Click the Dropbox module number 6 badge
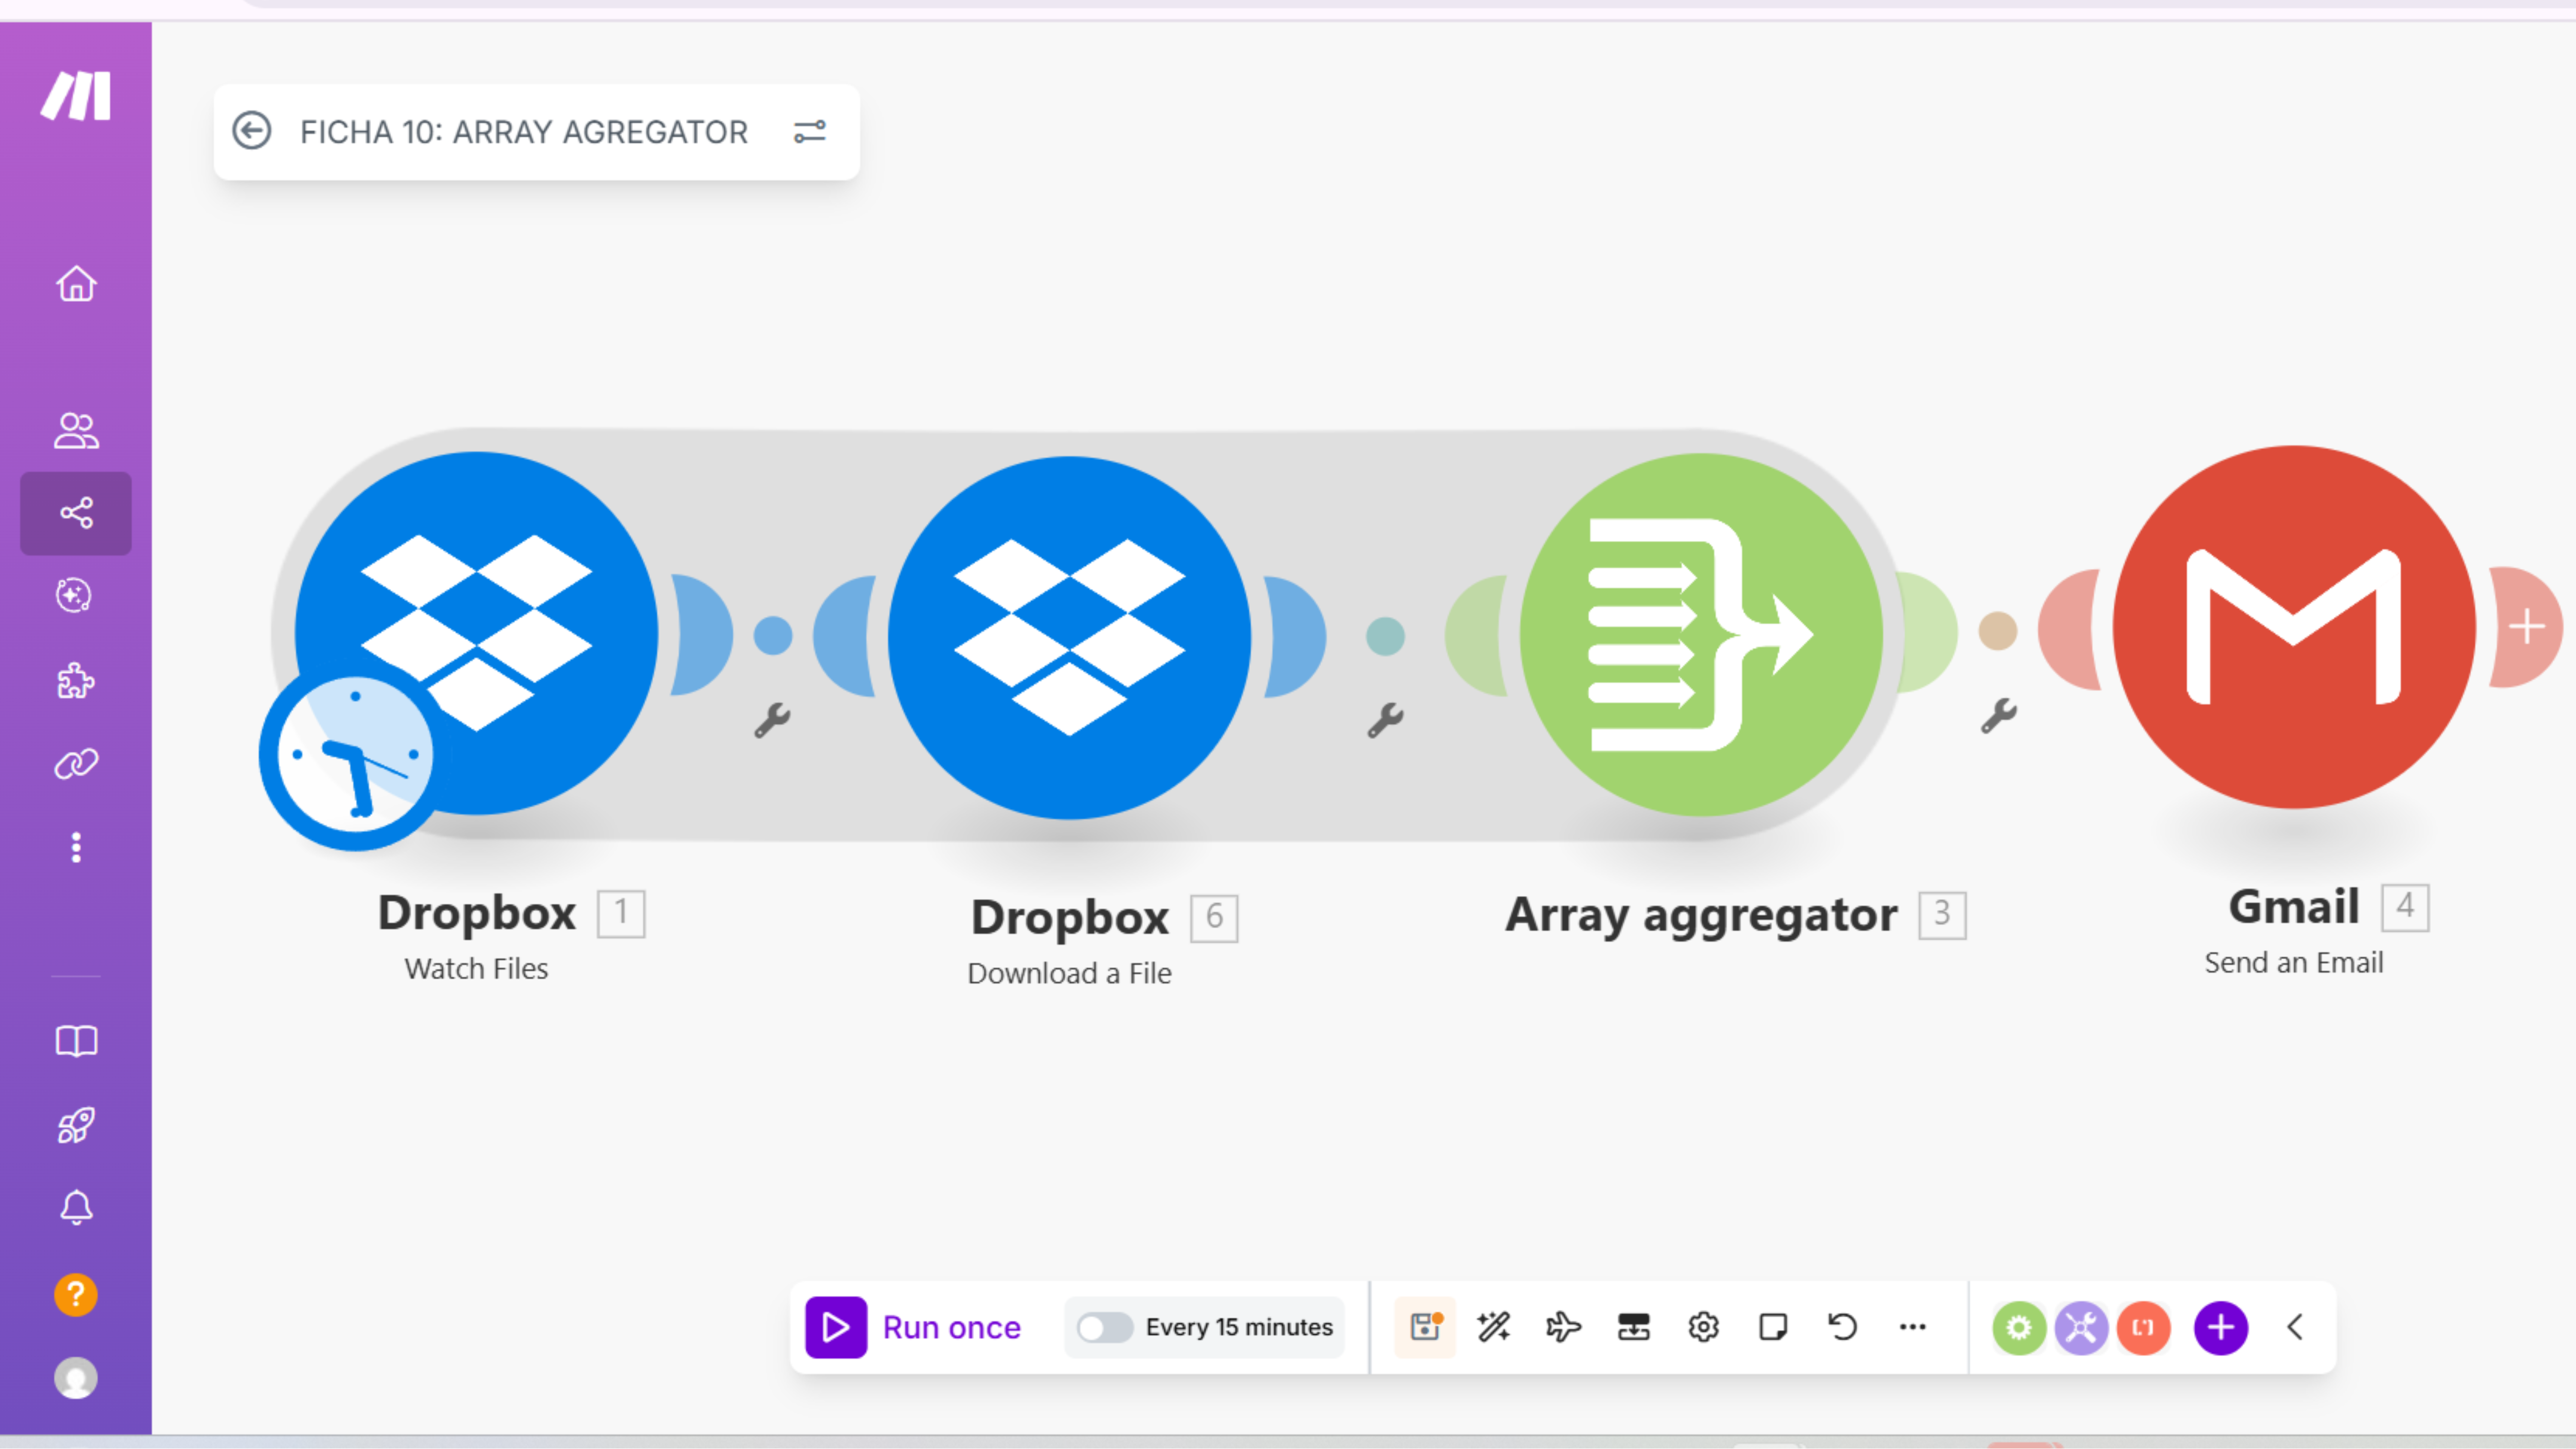The image size is (2576, 1449). click(1214, 918)
